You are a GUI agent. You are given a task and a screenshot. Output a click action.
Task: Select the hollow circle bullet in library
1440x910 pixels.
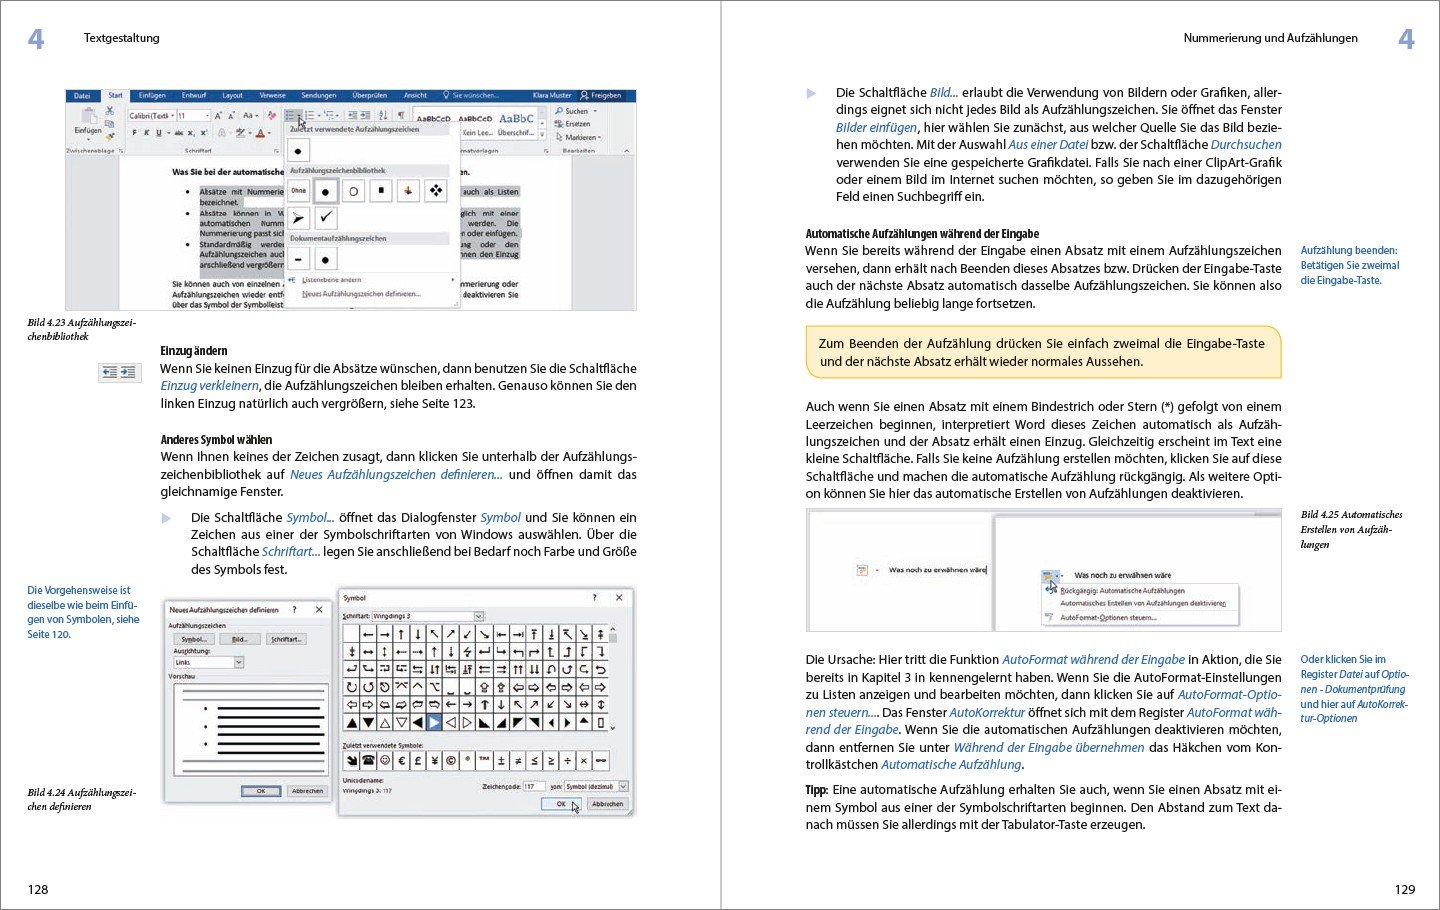(353, 191)
